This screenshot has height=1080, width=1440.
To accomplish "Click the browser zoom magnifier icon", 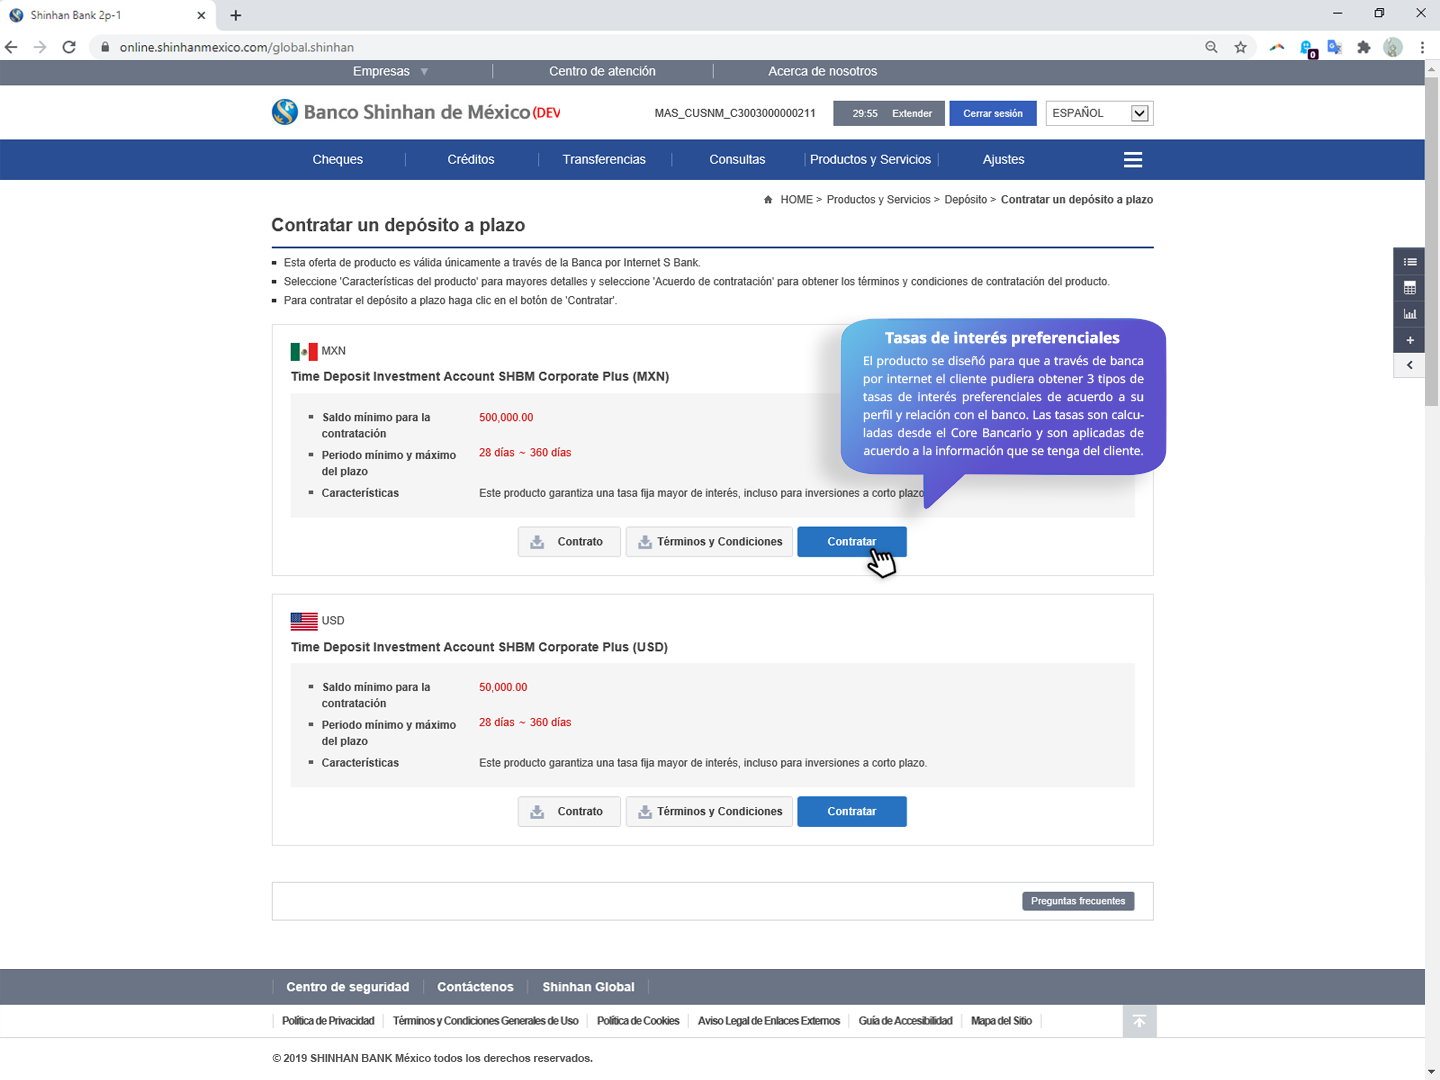I will coord(1211,47).
